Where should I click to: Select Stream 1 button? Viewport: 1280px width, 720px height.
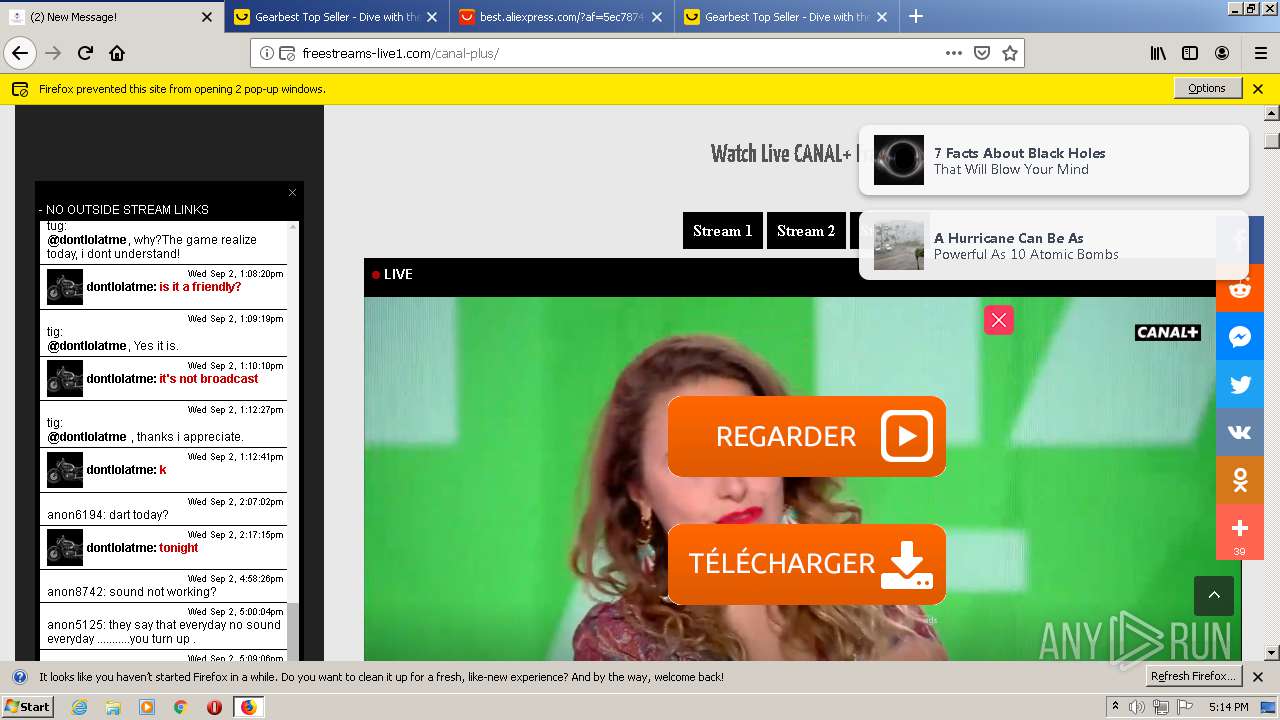(x=723, y=231)
